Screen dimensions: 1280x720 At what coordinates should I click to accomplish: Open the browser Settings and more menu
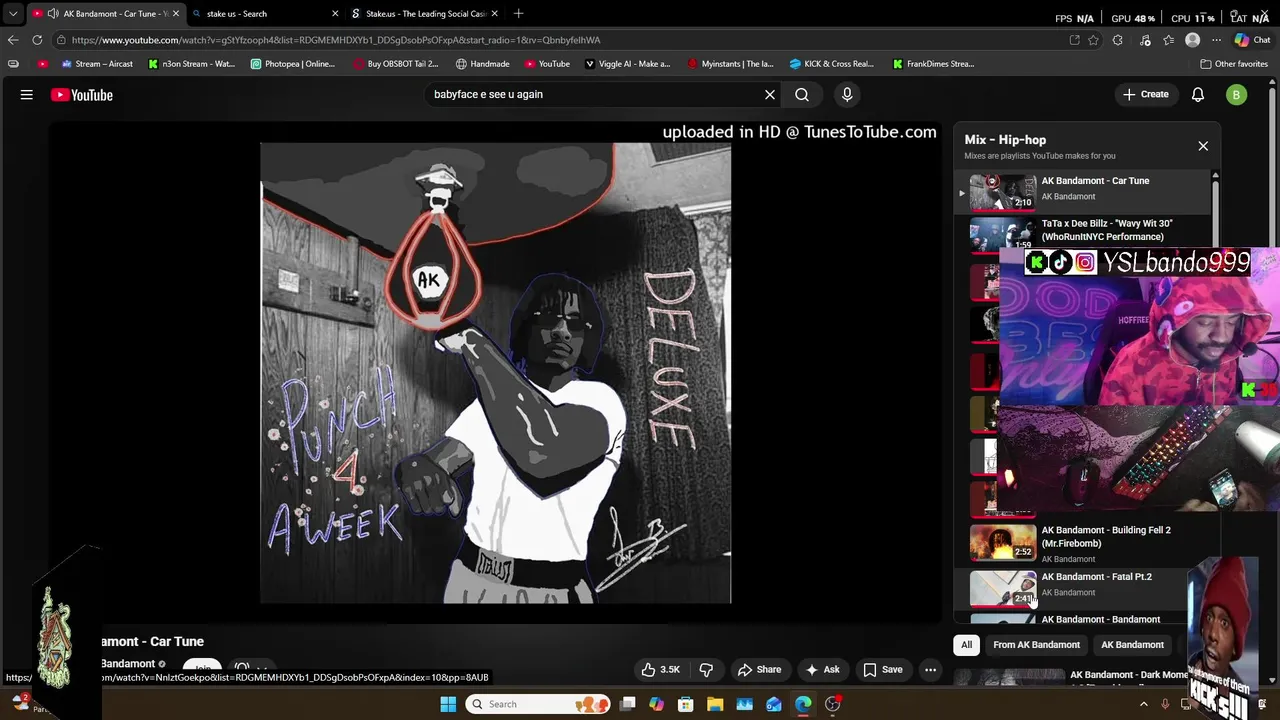point(1216,40)
